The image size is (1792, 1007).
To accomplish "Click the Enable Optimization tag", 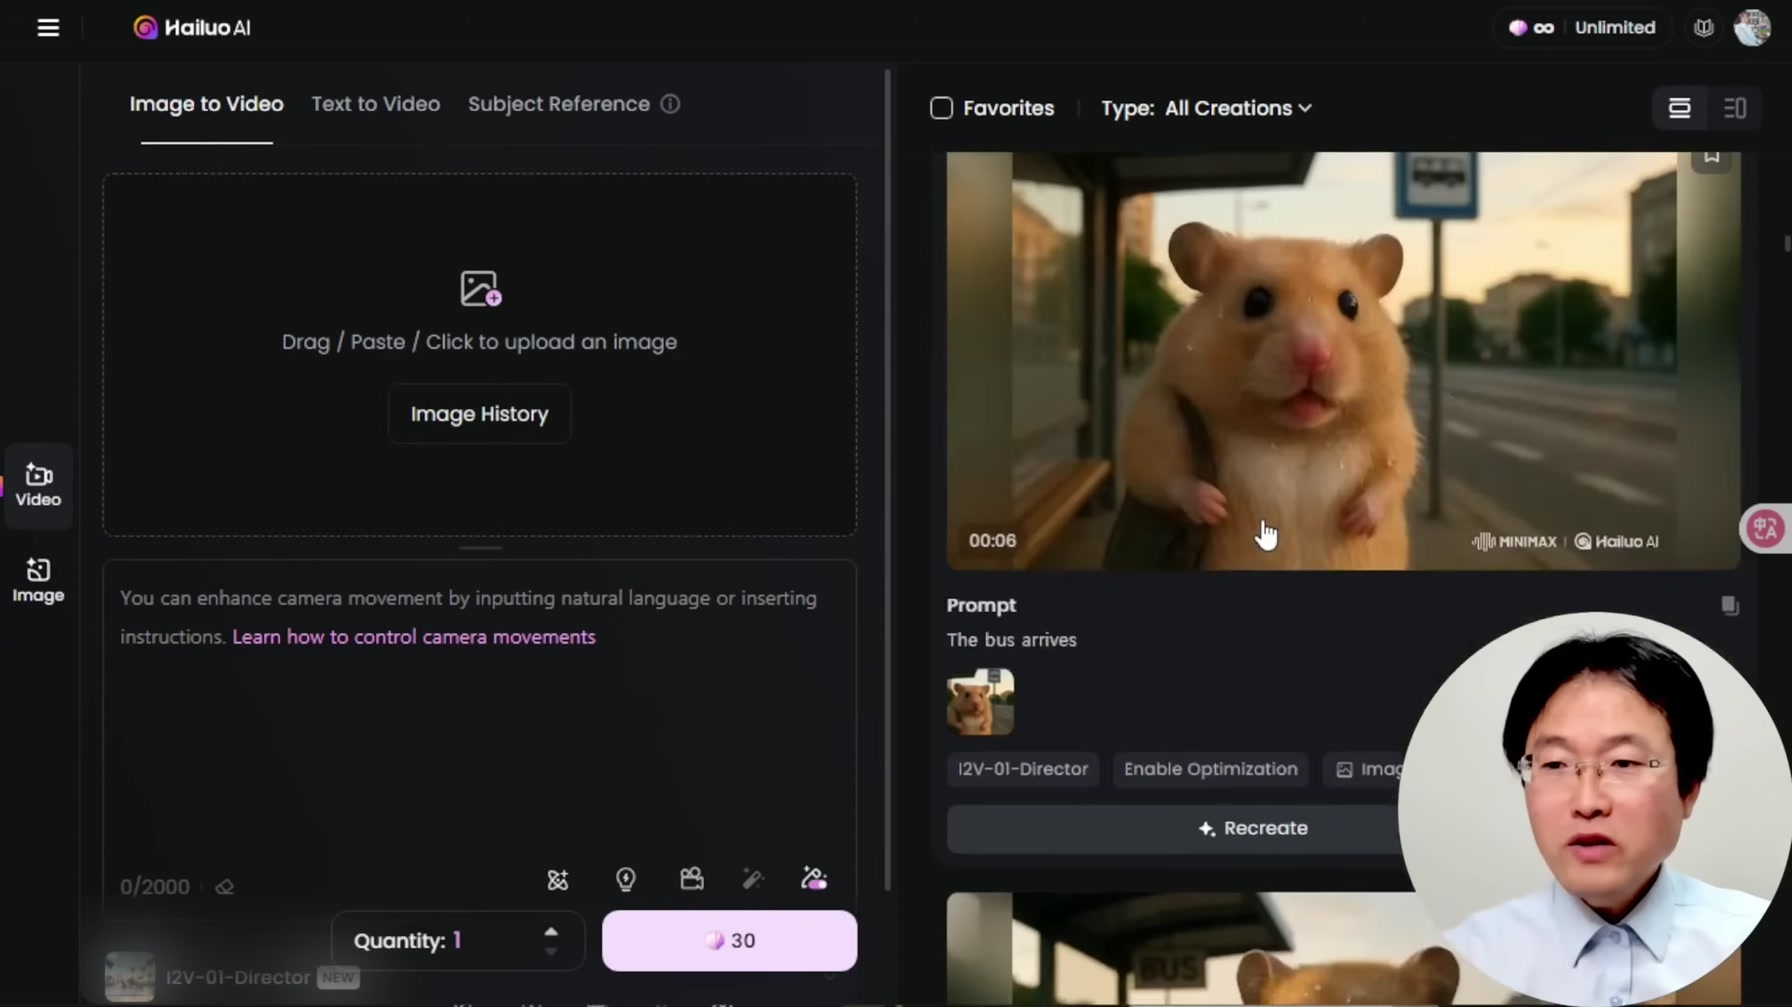I will (1210, 769).
